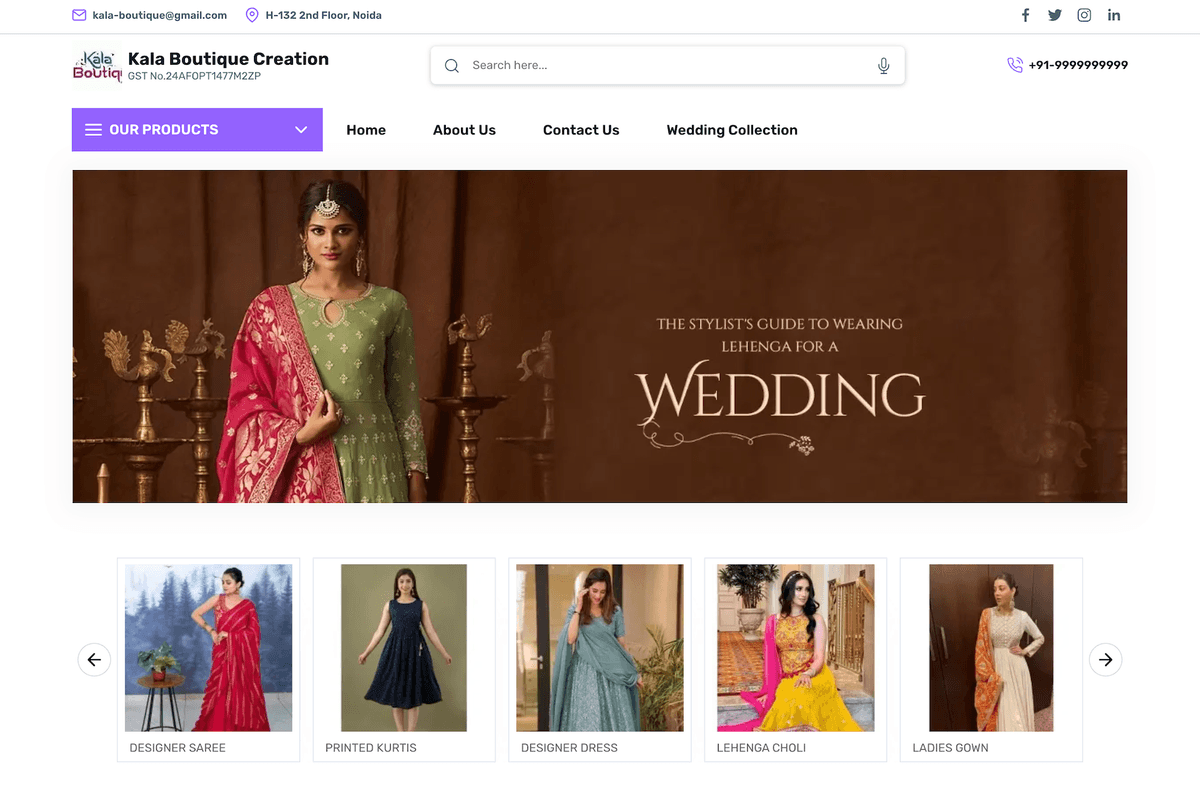Click the Kala Boutique logo image
Viewport: 1200px width, 802px height.
pyautogui.click(x=97, y=66)
